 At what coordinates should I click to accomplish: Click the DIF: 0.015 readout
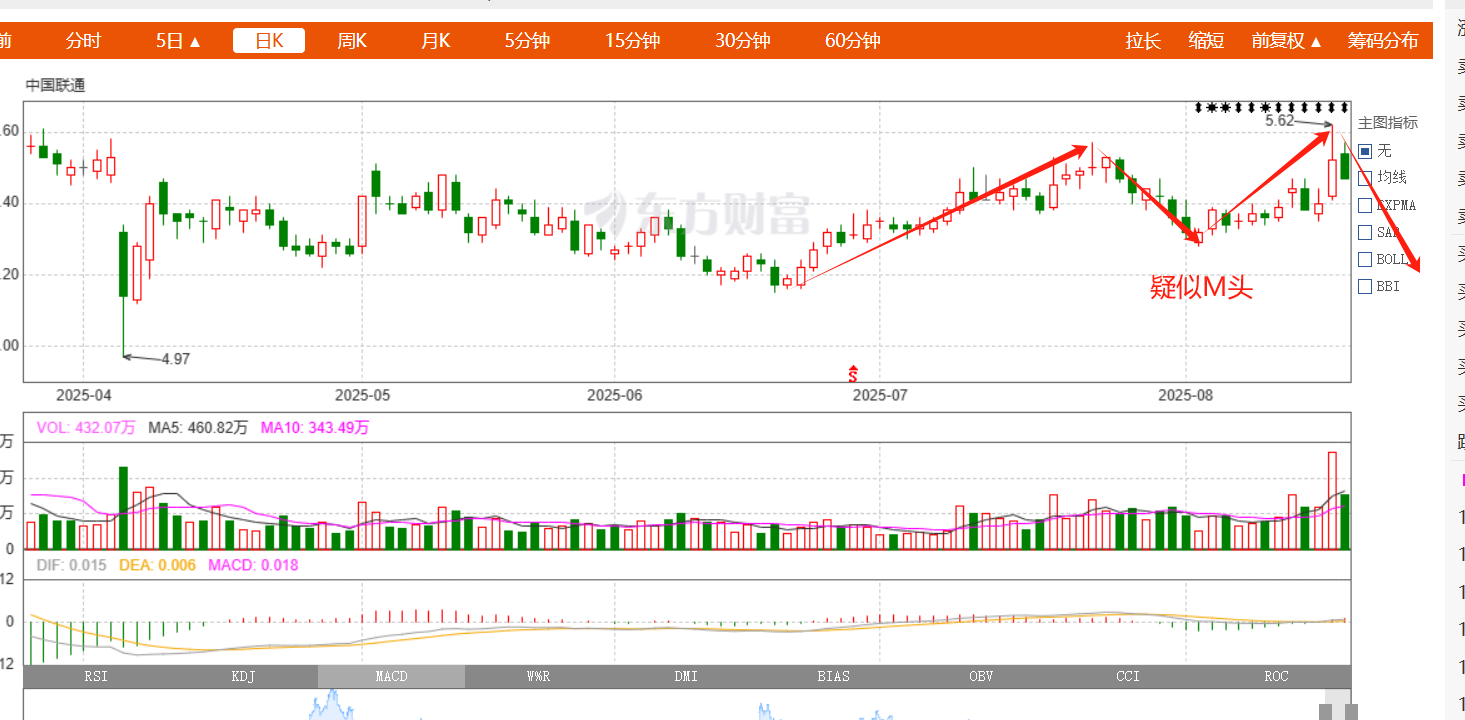tap(71, 565)
